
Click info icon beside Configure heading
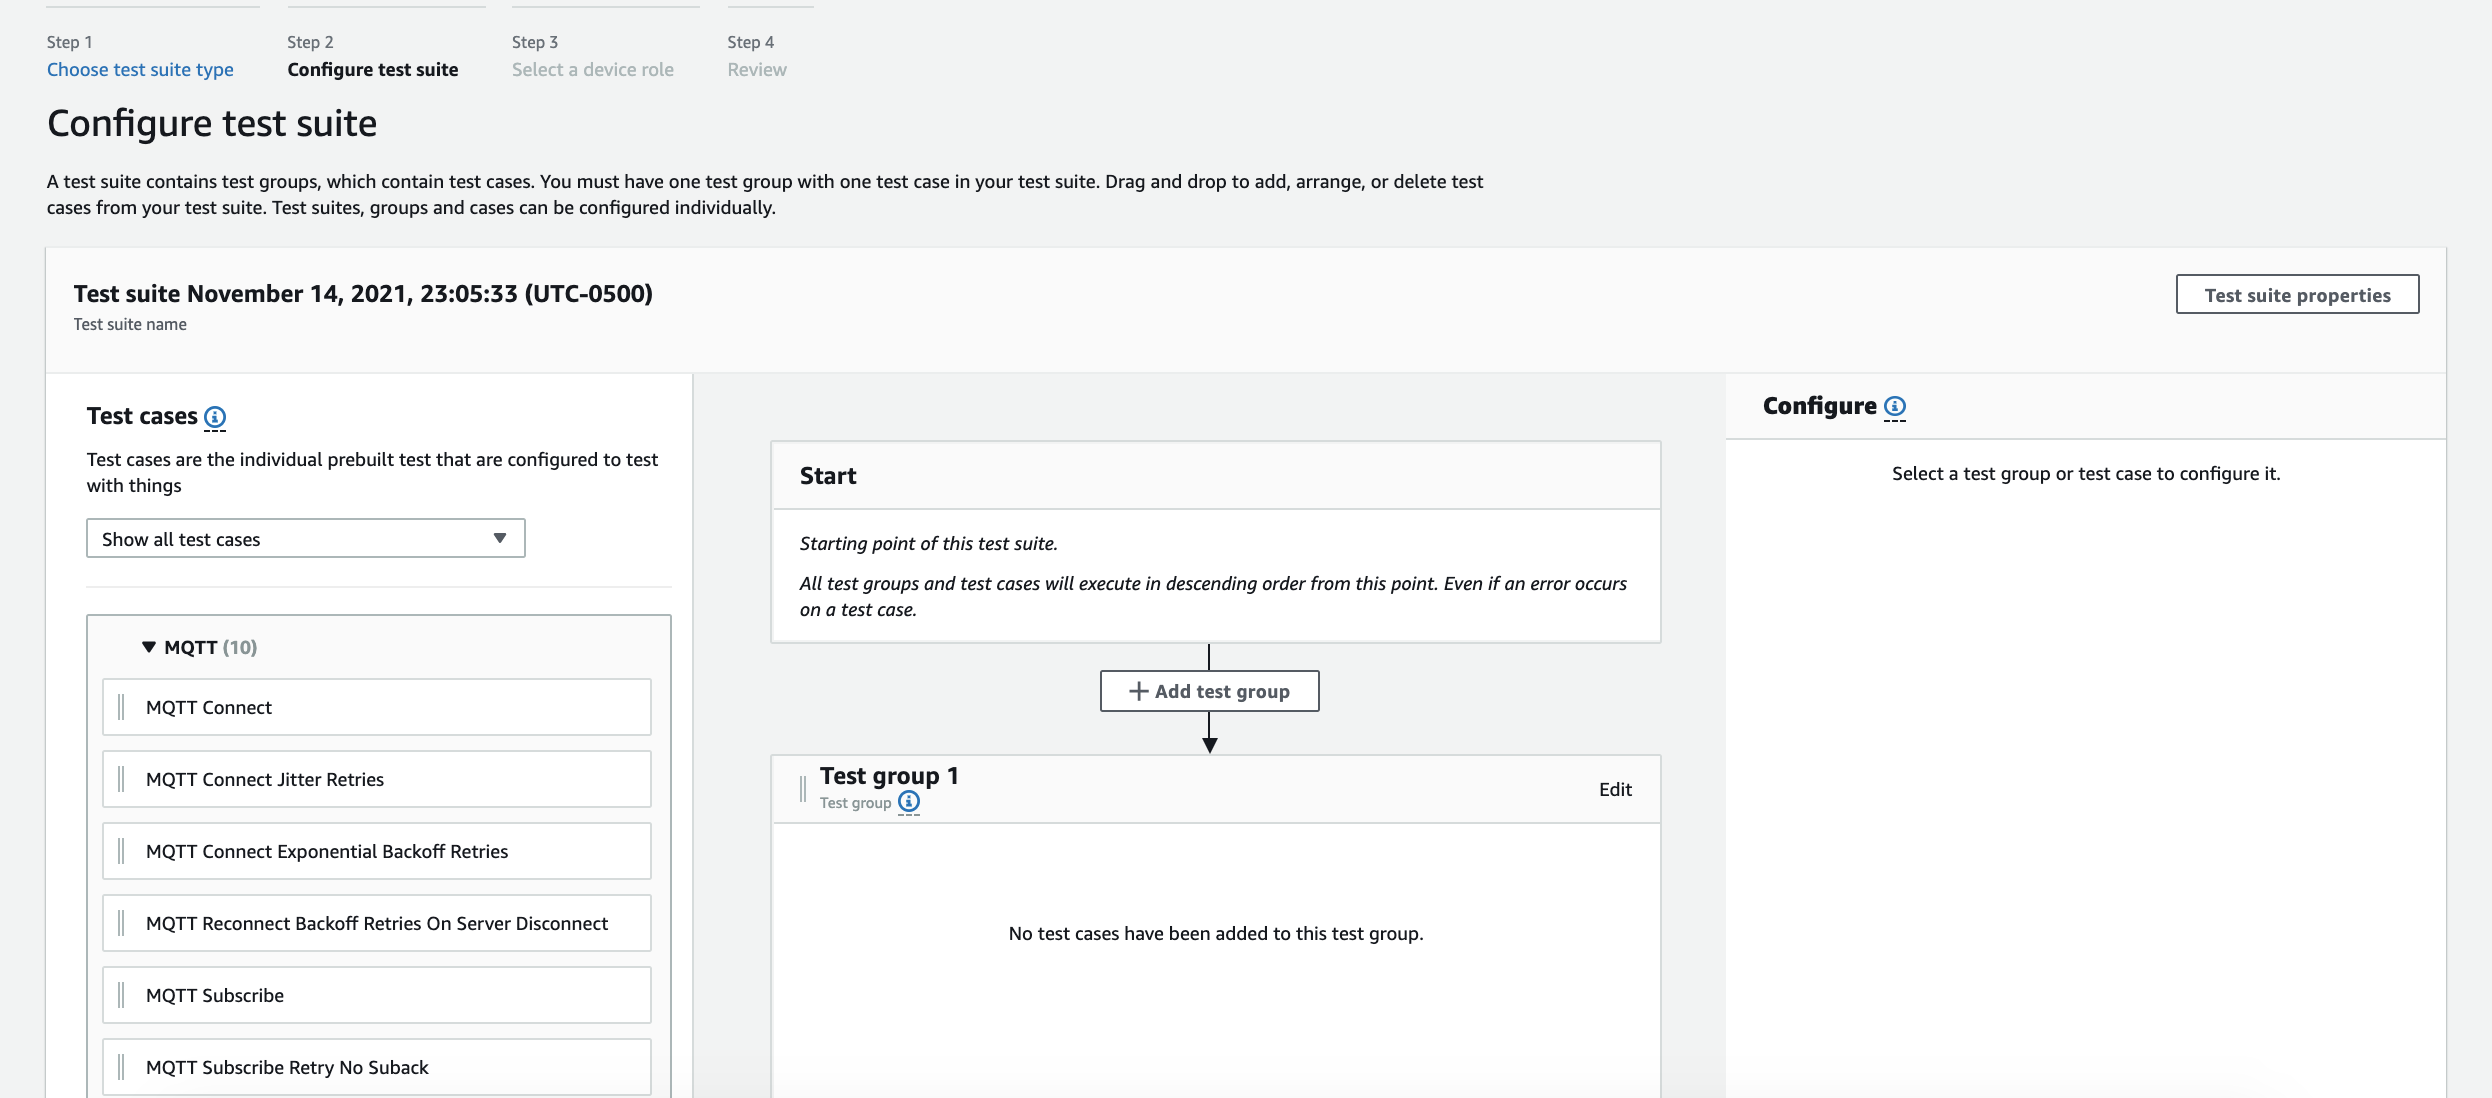pos(1894,406)
